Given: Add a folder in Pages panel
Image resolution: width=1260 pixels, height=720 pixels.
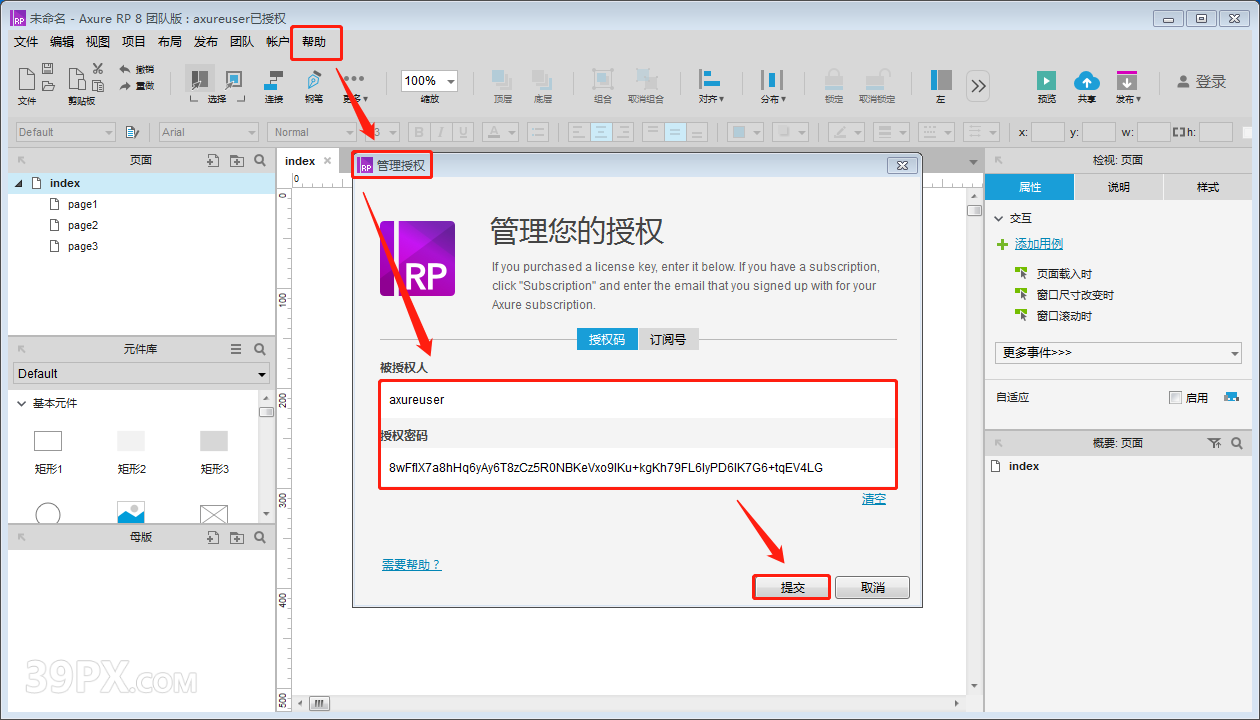Looking at the screenshot, I should click(x=237, y=160).
